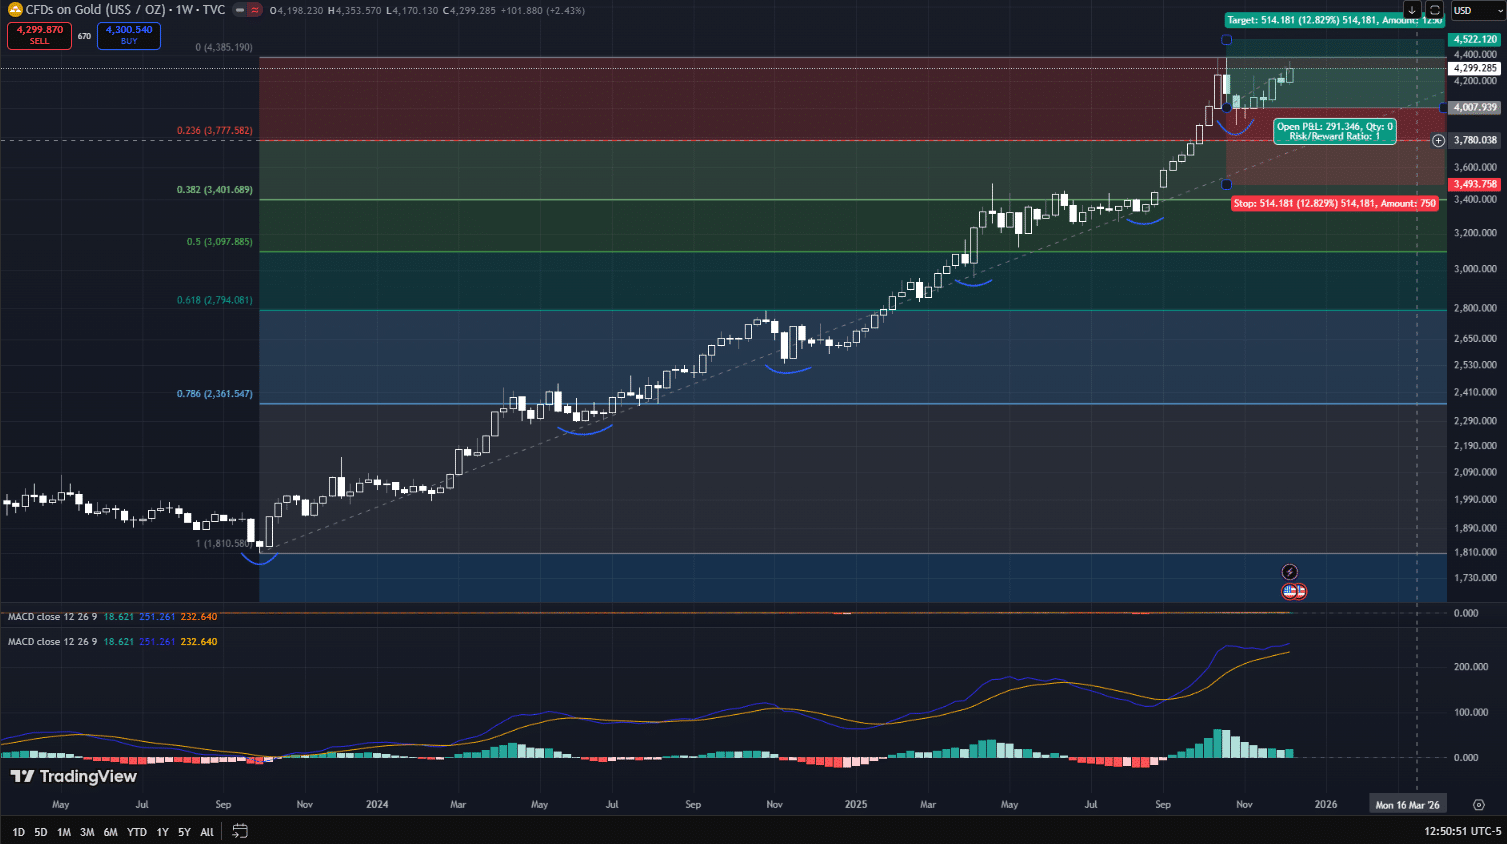Select the 1D time range

pyautogui.click(x=18, y=832)
